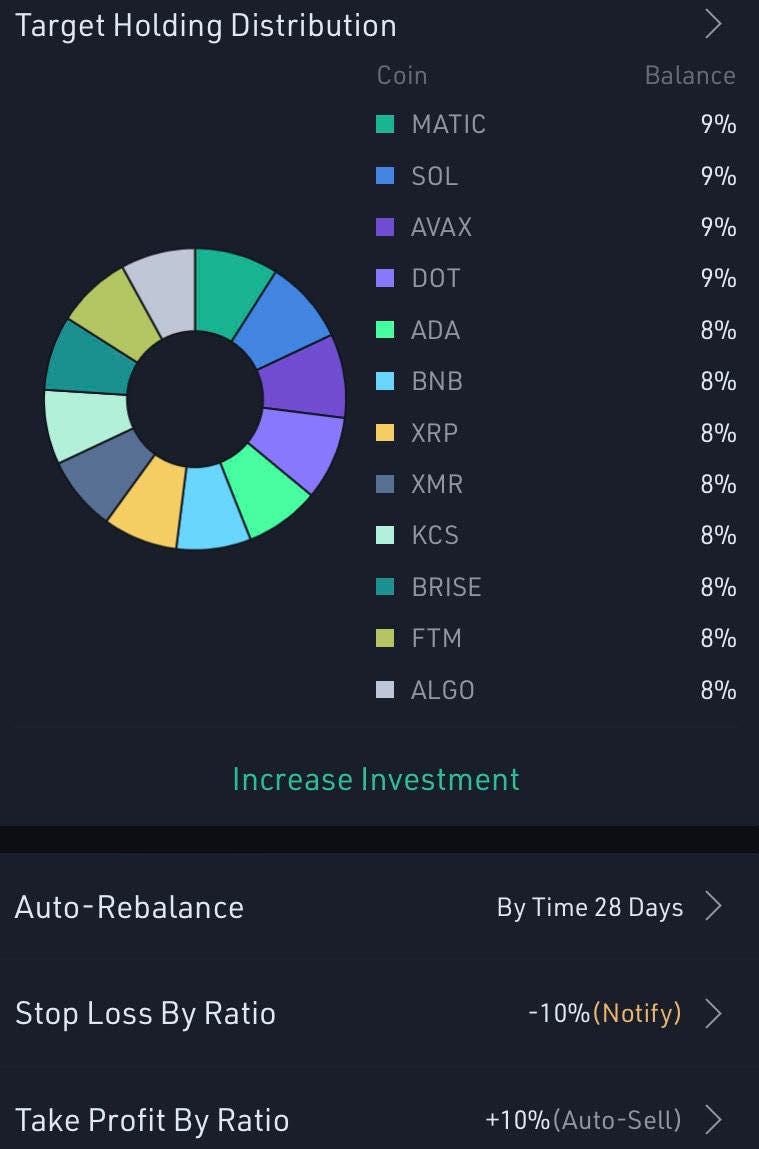Screen dimensions: 759x1149
Task: Select the DOT row in coin list
Action: point(436,279)
